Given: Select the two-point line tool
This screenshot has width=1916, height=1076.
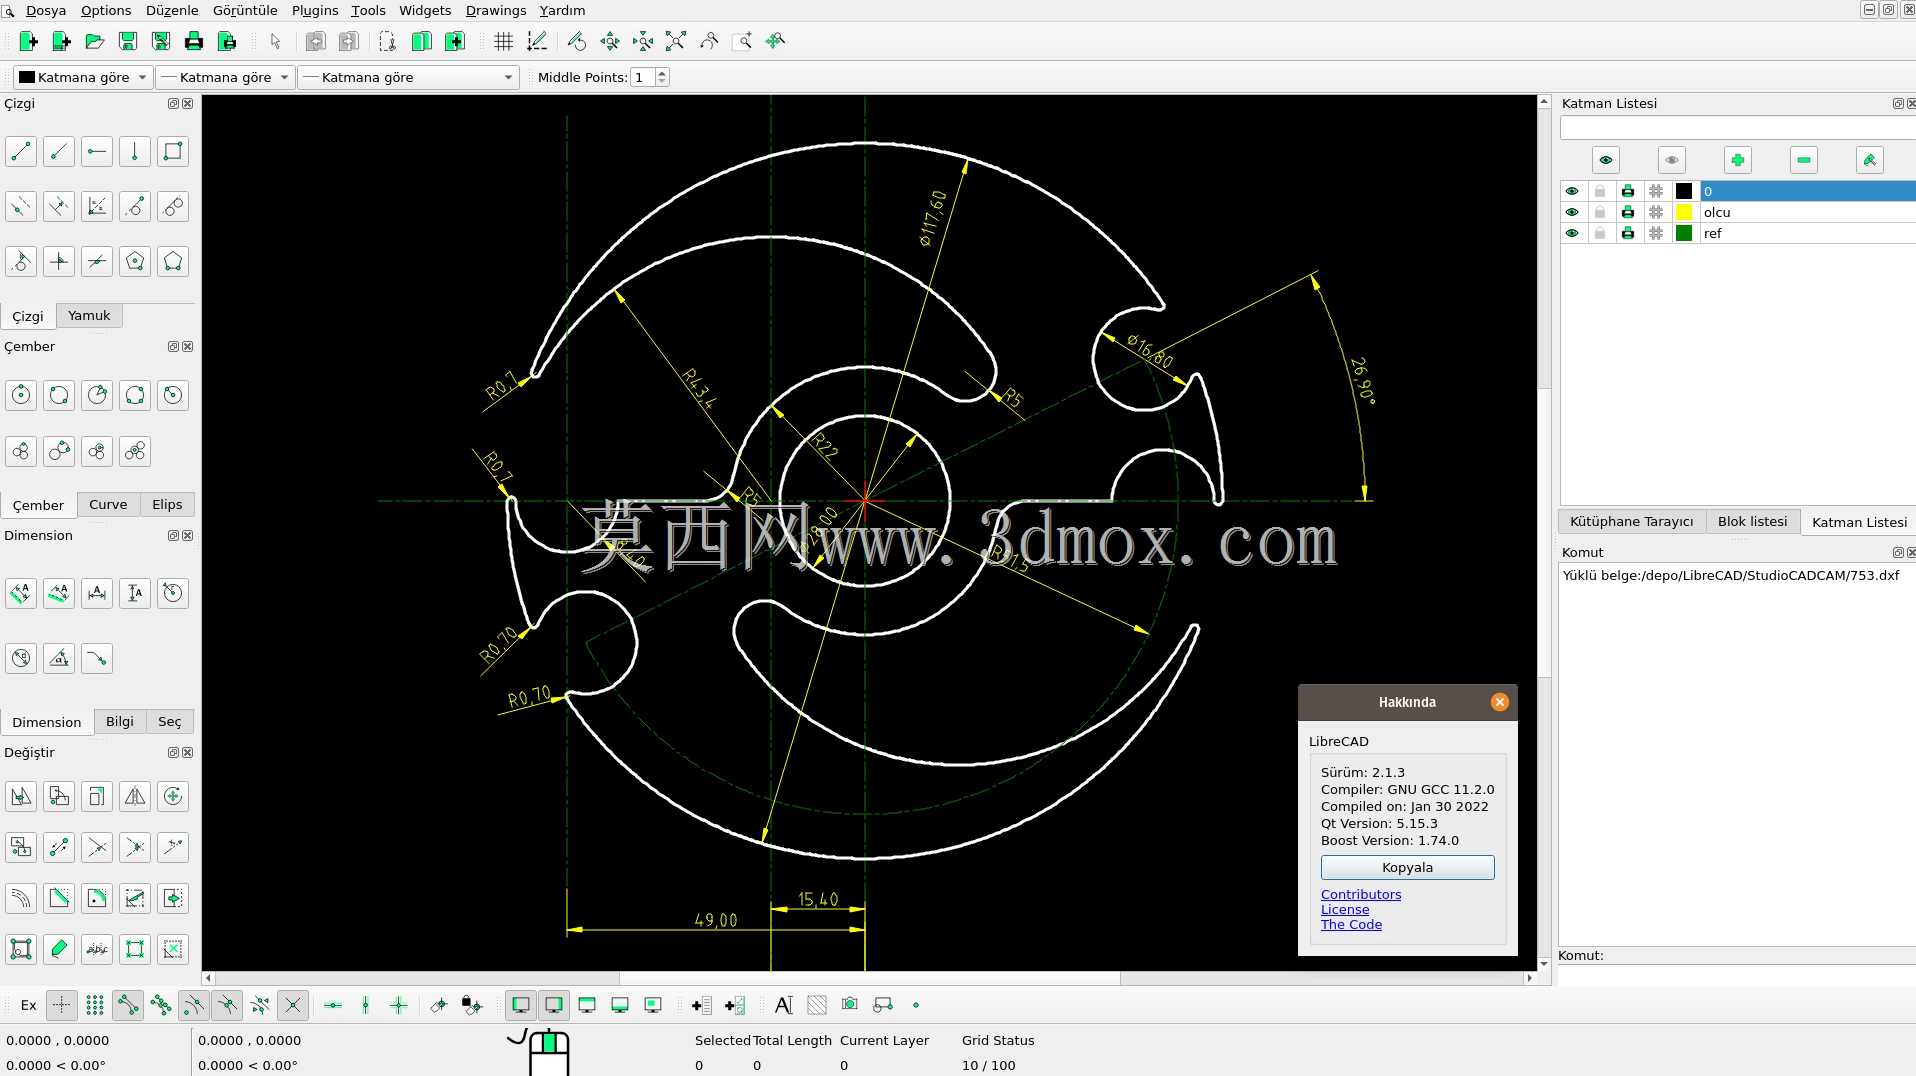Looking at the screenshot, I should (x=21, y=152).
